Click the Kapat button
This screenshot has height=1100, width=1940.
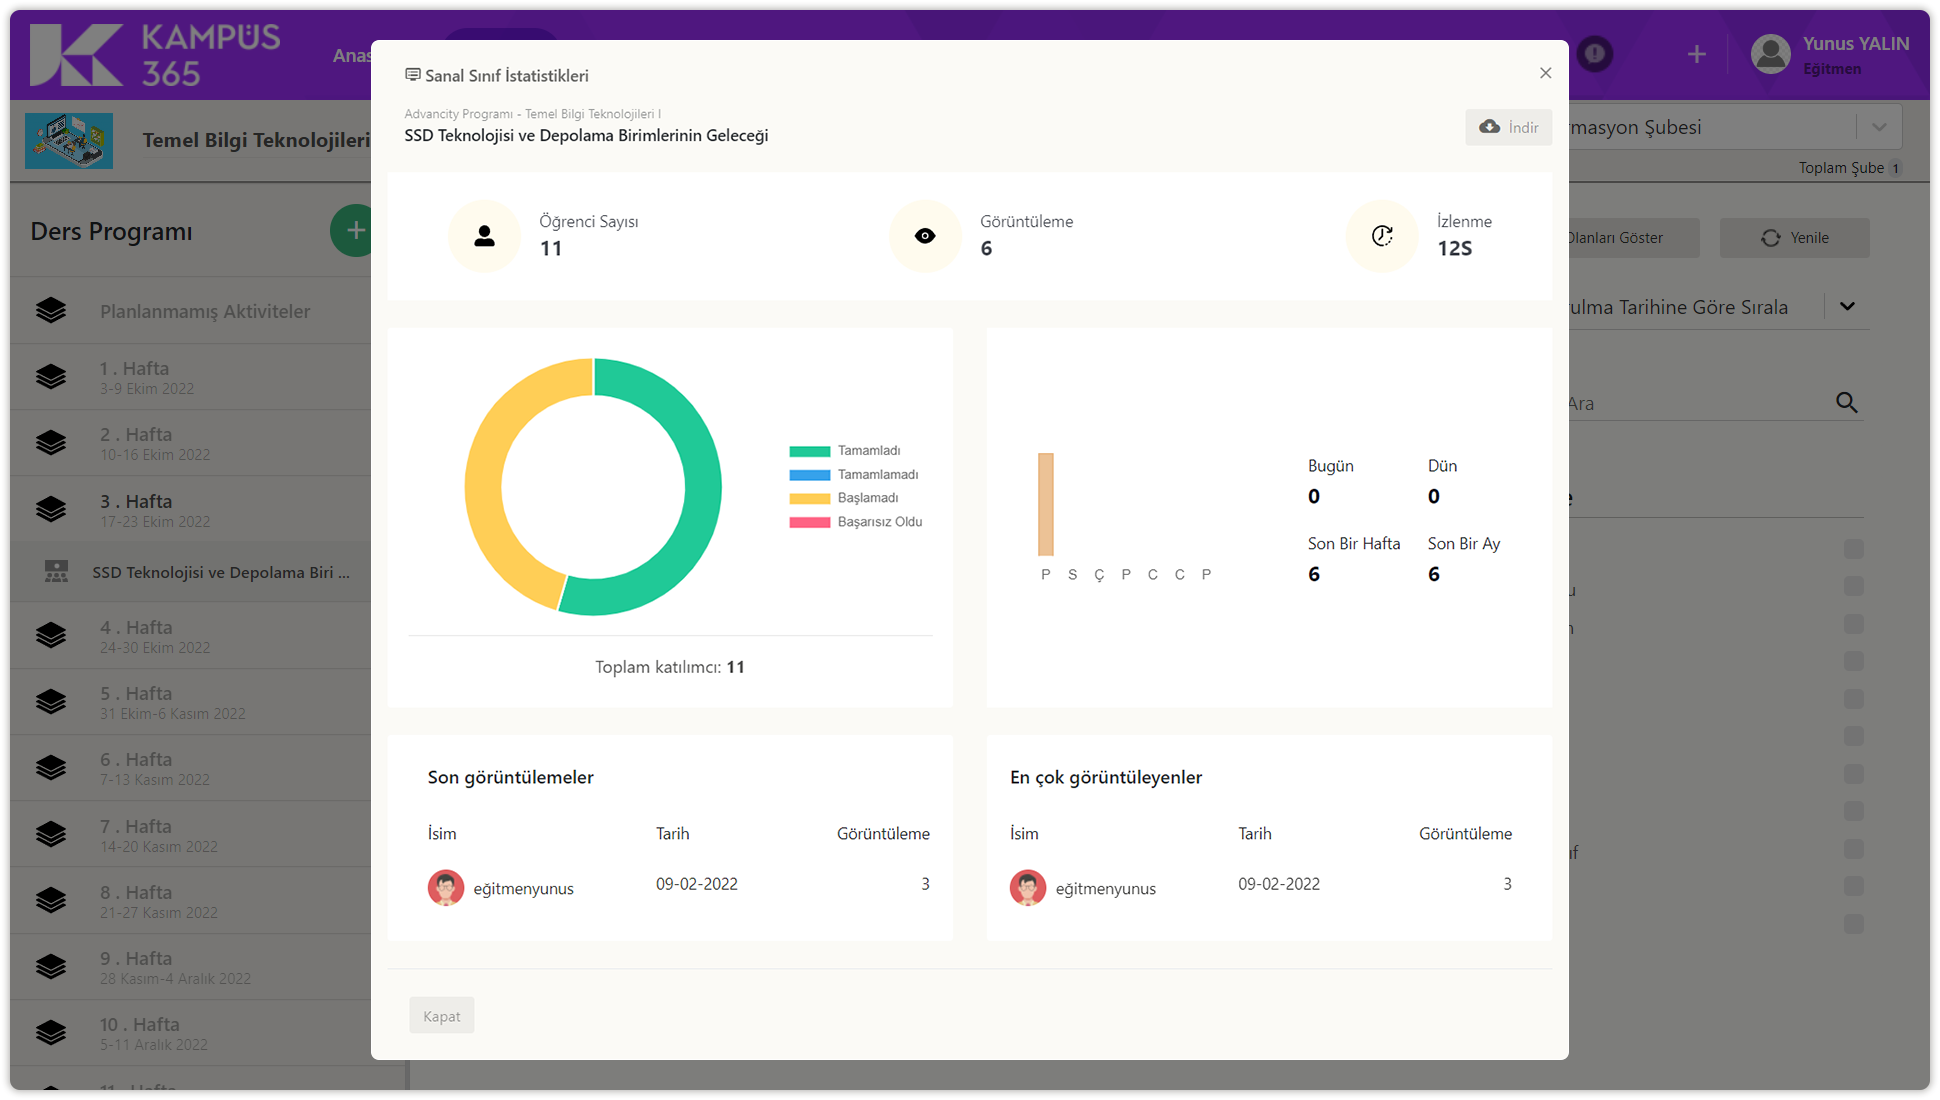tap(441, 1016)
